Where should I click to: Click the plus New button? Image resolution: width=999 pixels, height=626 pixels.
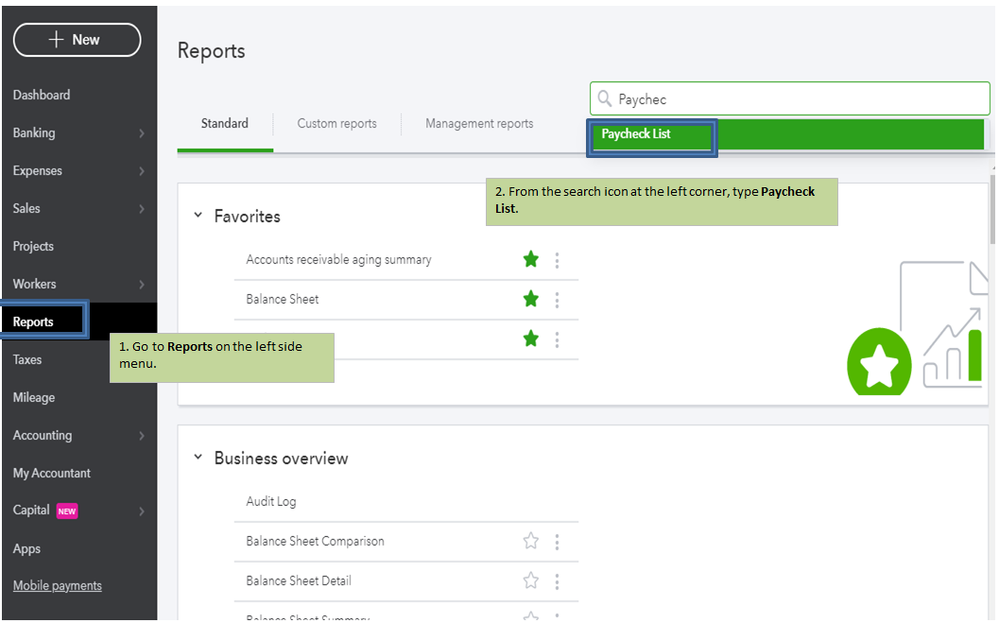(77, 40)
